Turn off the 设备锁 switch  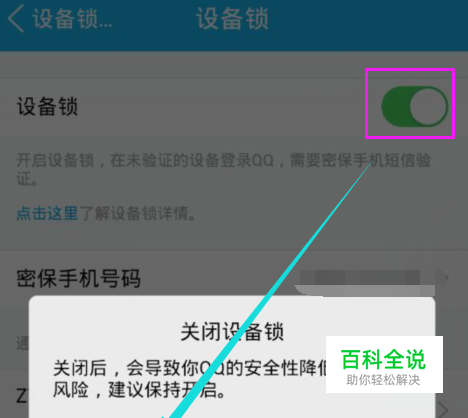[414, 106]
